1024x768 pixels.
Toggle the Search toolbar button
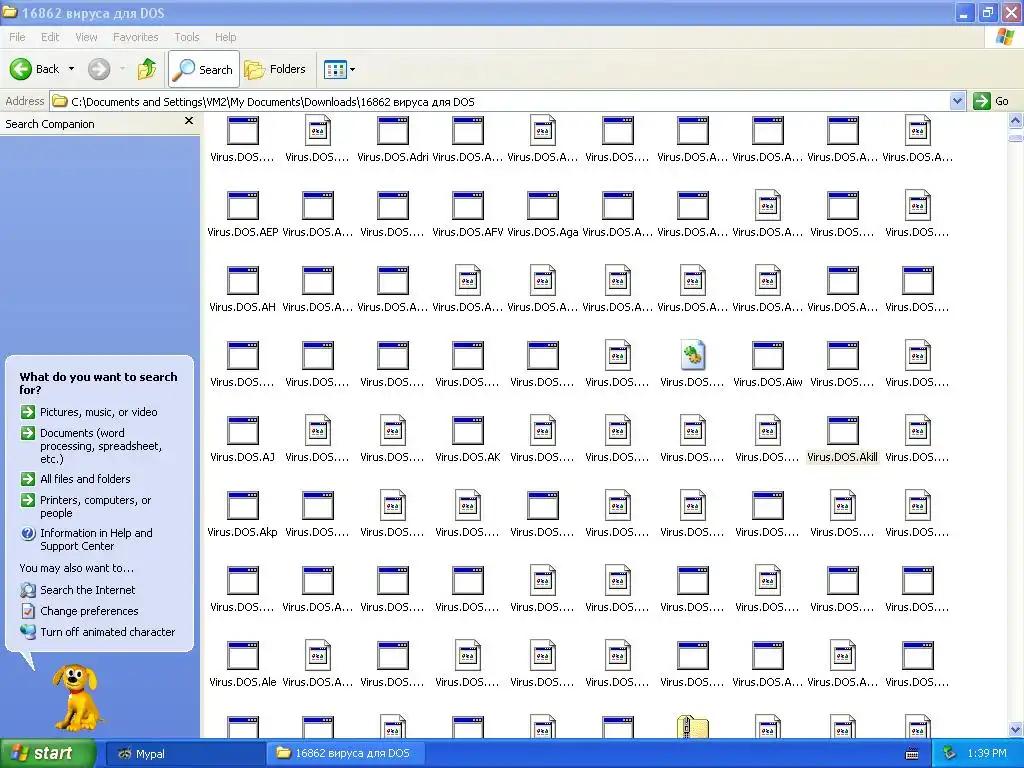pyautogui.click(x=204, y=69)
